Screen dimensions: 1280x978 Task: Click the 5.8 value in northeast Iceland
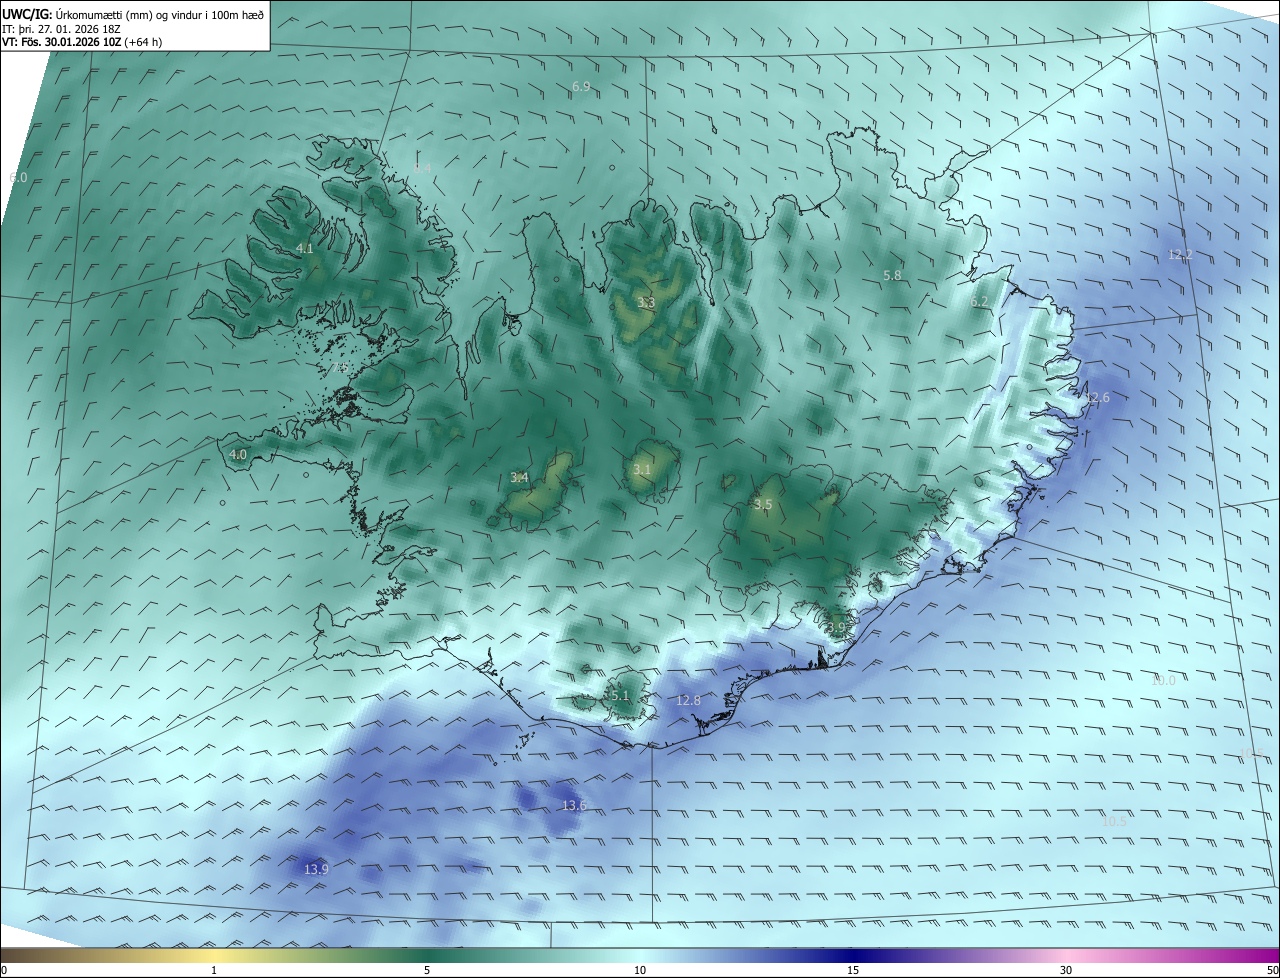[x=892, y=275]
